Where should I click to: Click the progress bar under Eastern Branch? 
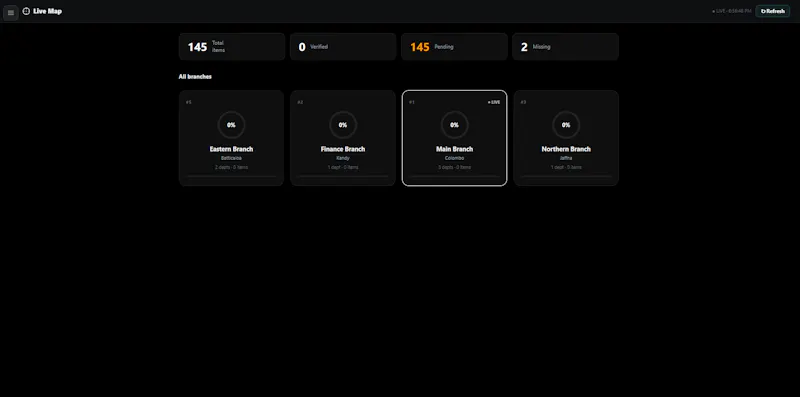pos(231,177)
